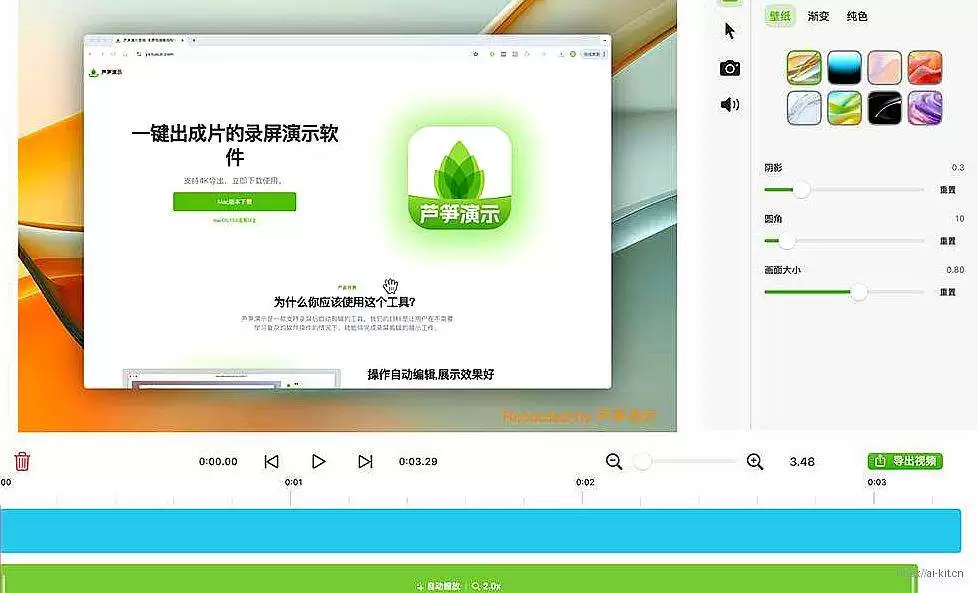Screen dimensions: 980x593
Task: Click the 0.3 shadow value
Action: [958, 167]
